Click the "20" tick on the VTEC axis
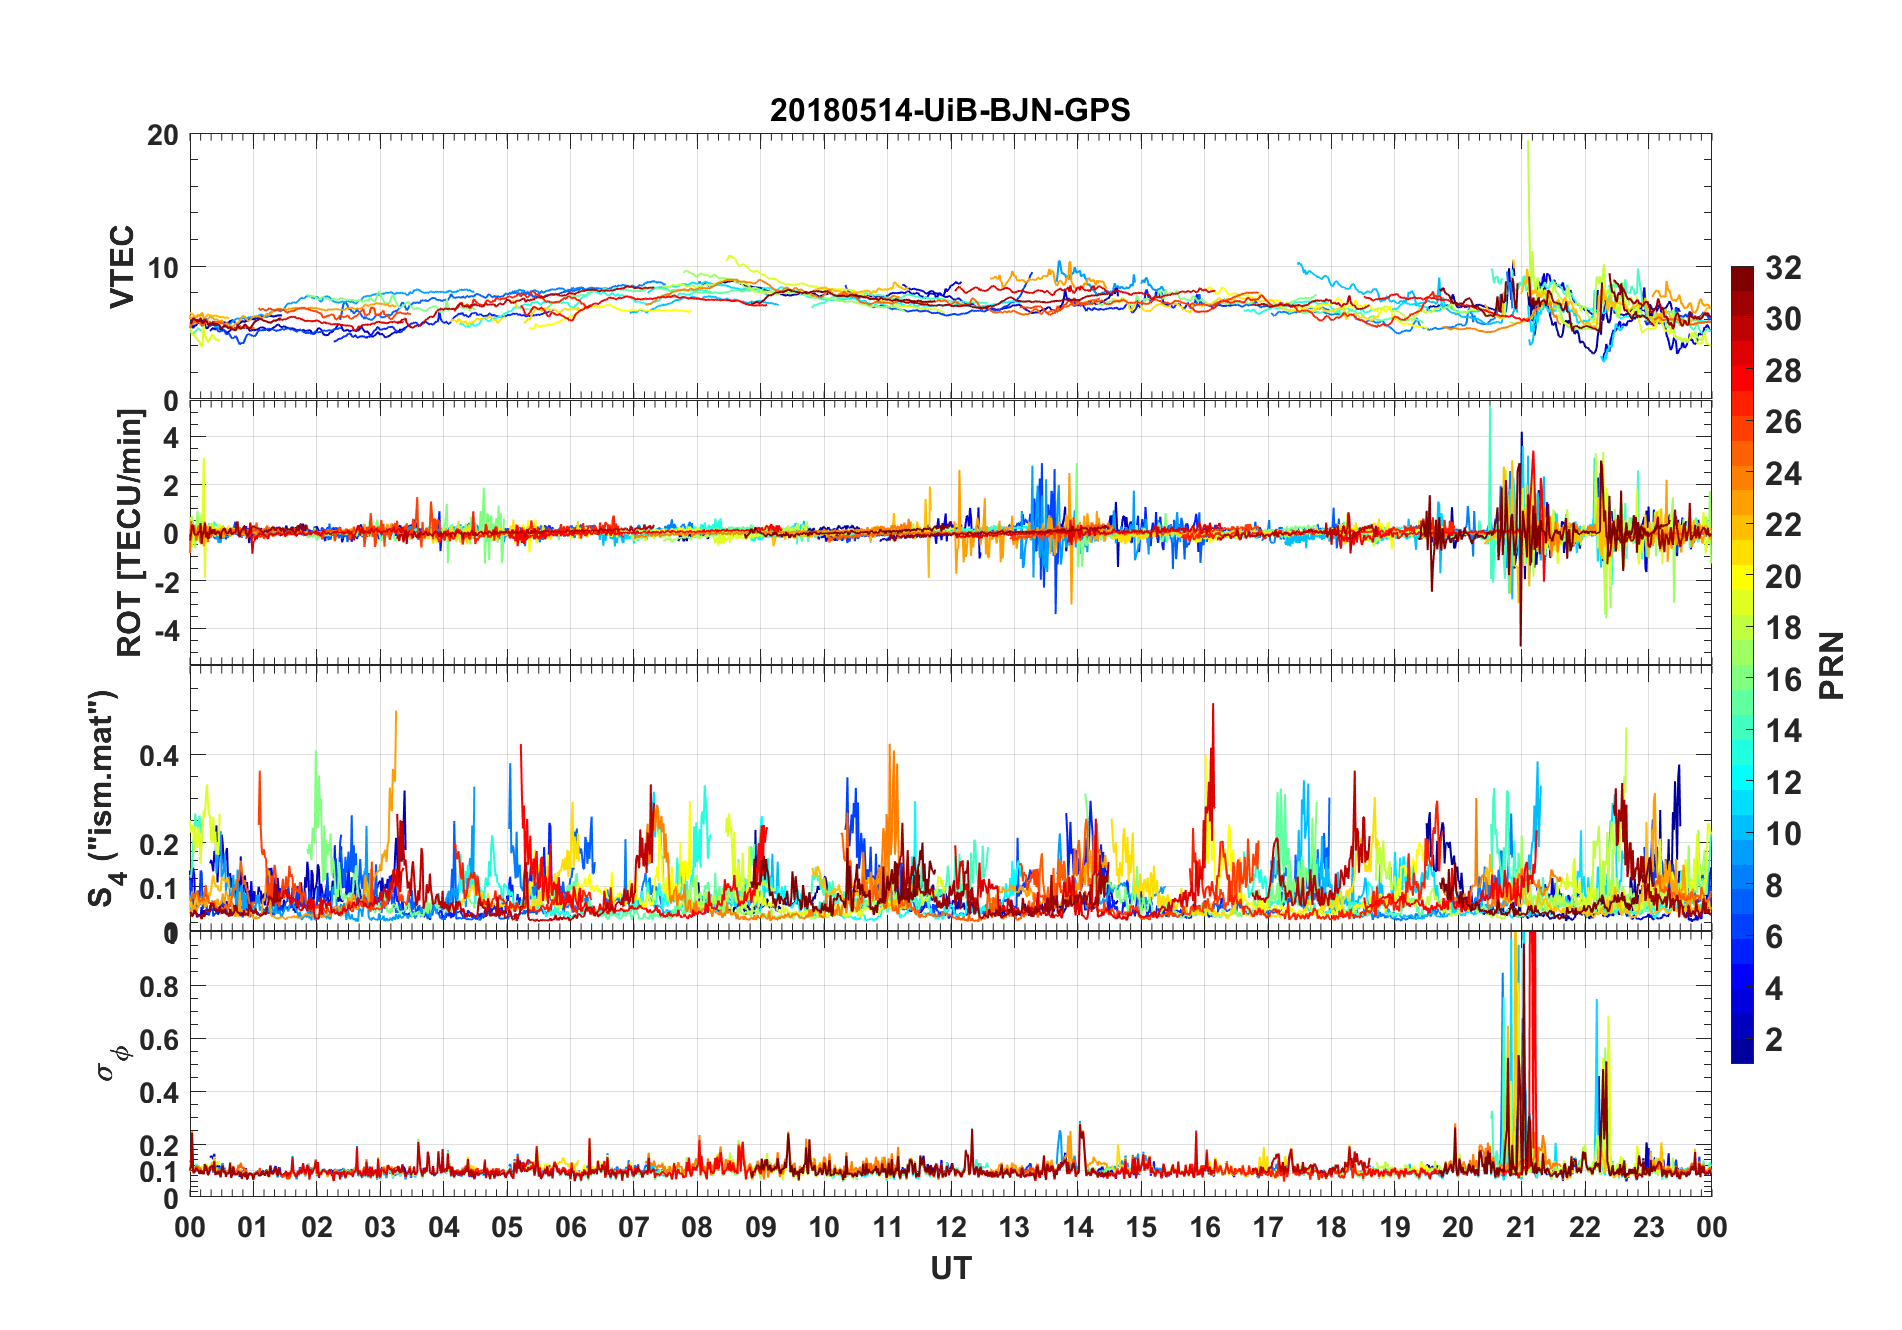 (162, 135)
